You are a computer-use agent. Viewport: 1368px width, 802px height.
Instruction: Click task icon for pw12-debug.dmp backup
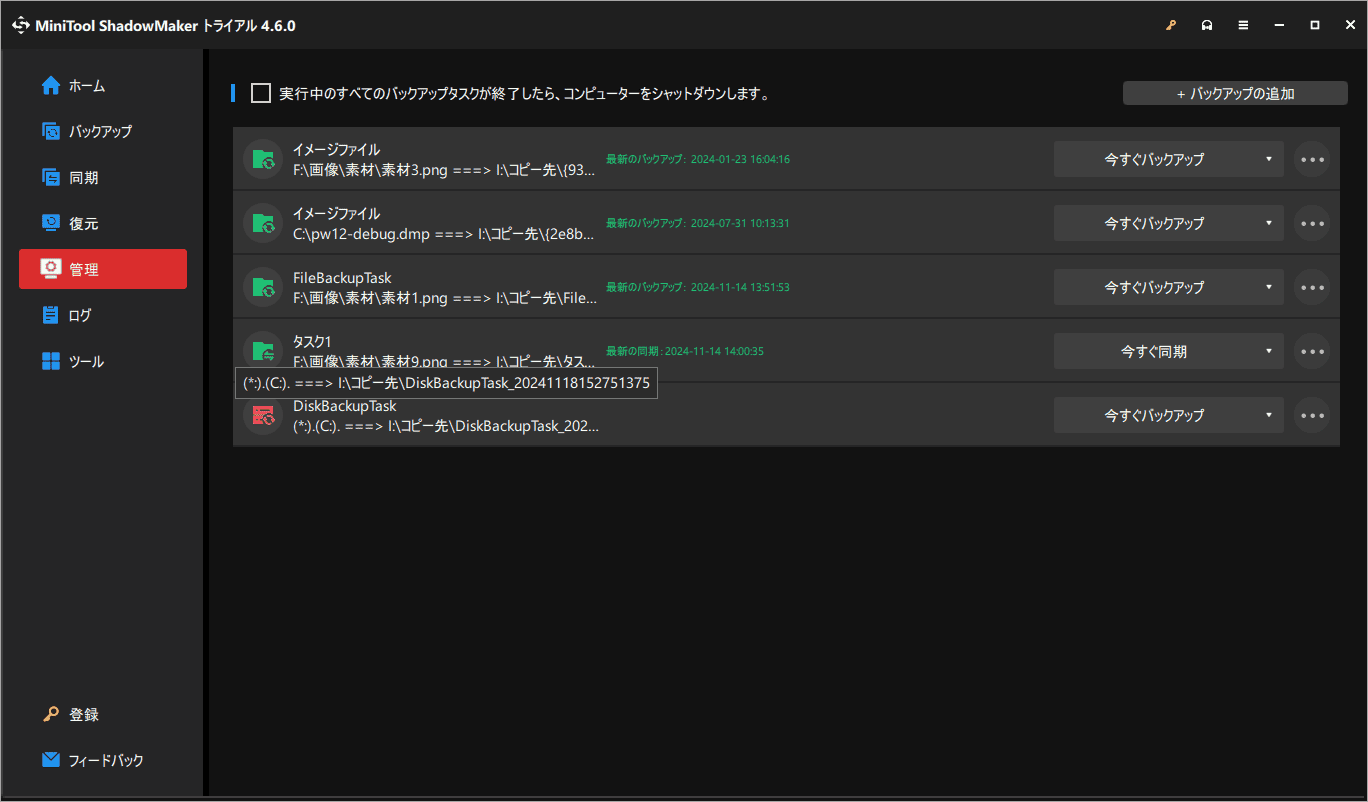263,222
